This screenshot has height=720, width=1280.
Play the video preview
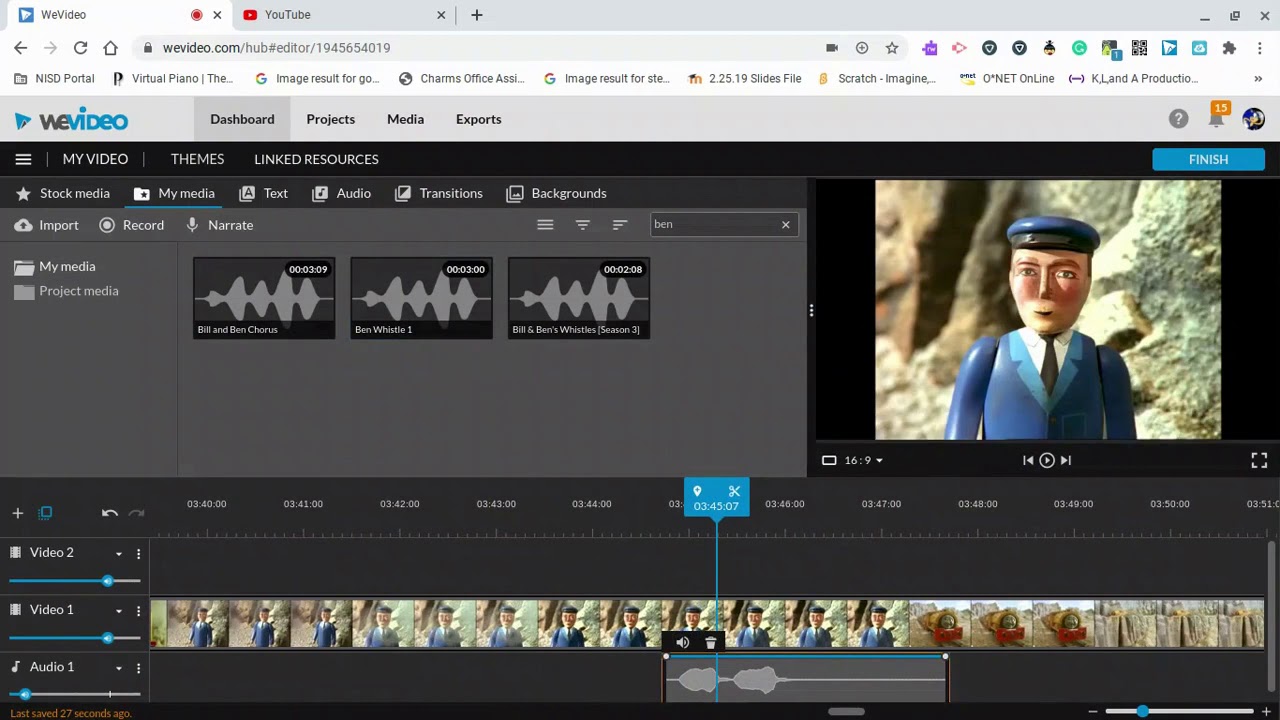point(1046,460)
